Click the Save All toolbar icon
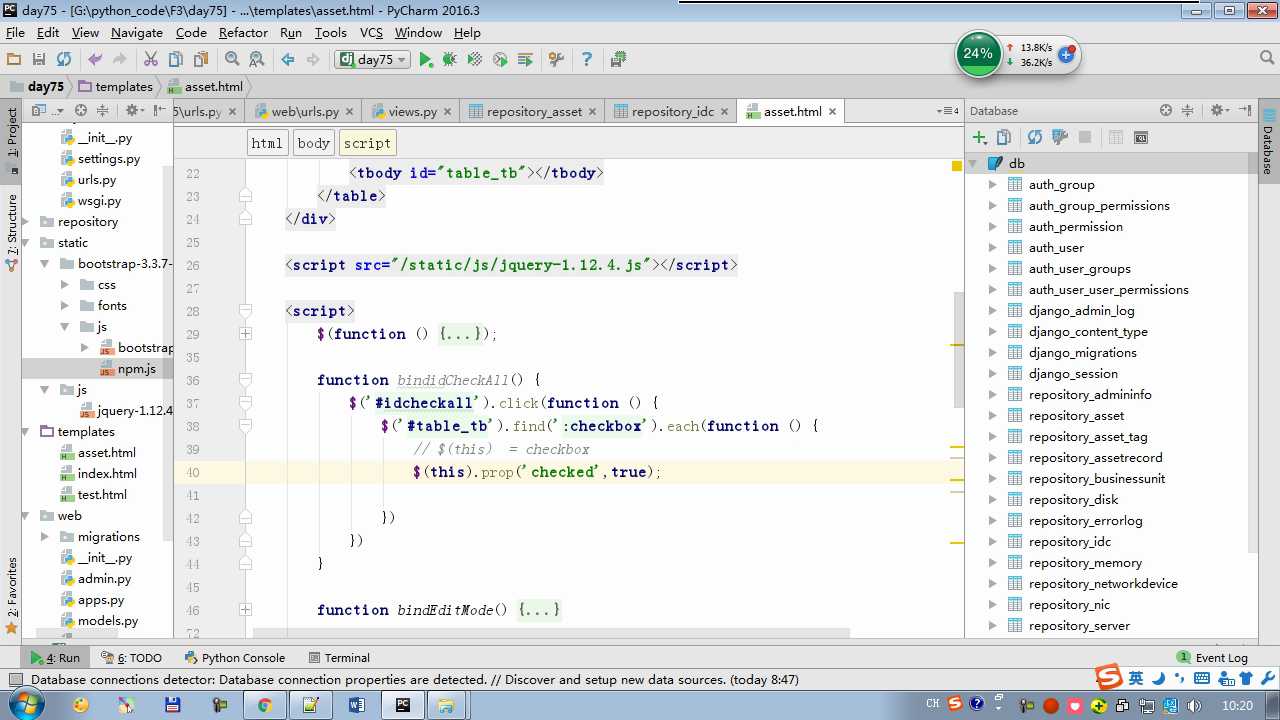1280x720 pixels. pyautogui.click(x=39, y=60)
